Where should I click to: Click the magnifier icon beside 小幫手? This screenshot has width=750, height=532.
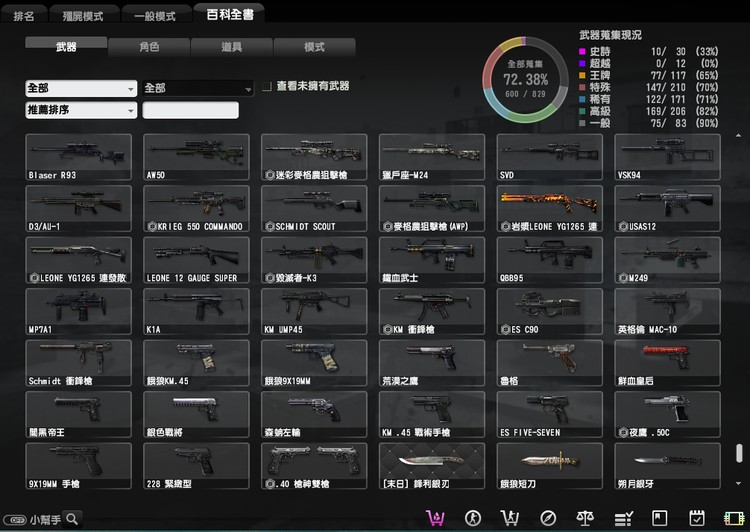(x=72, y=519)
